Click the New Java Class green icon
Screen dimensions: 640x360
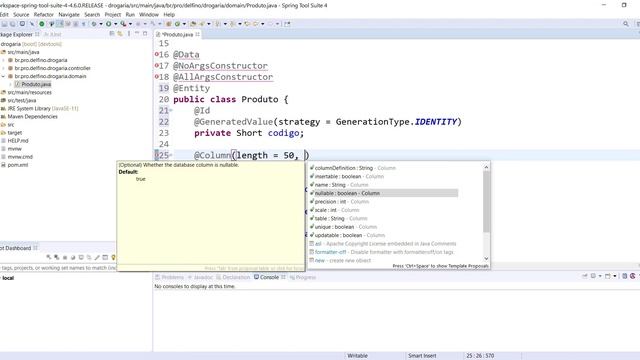(177, 24)
